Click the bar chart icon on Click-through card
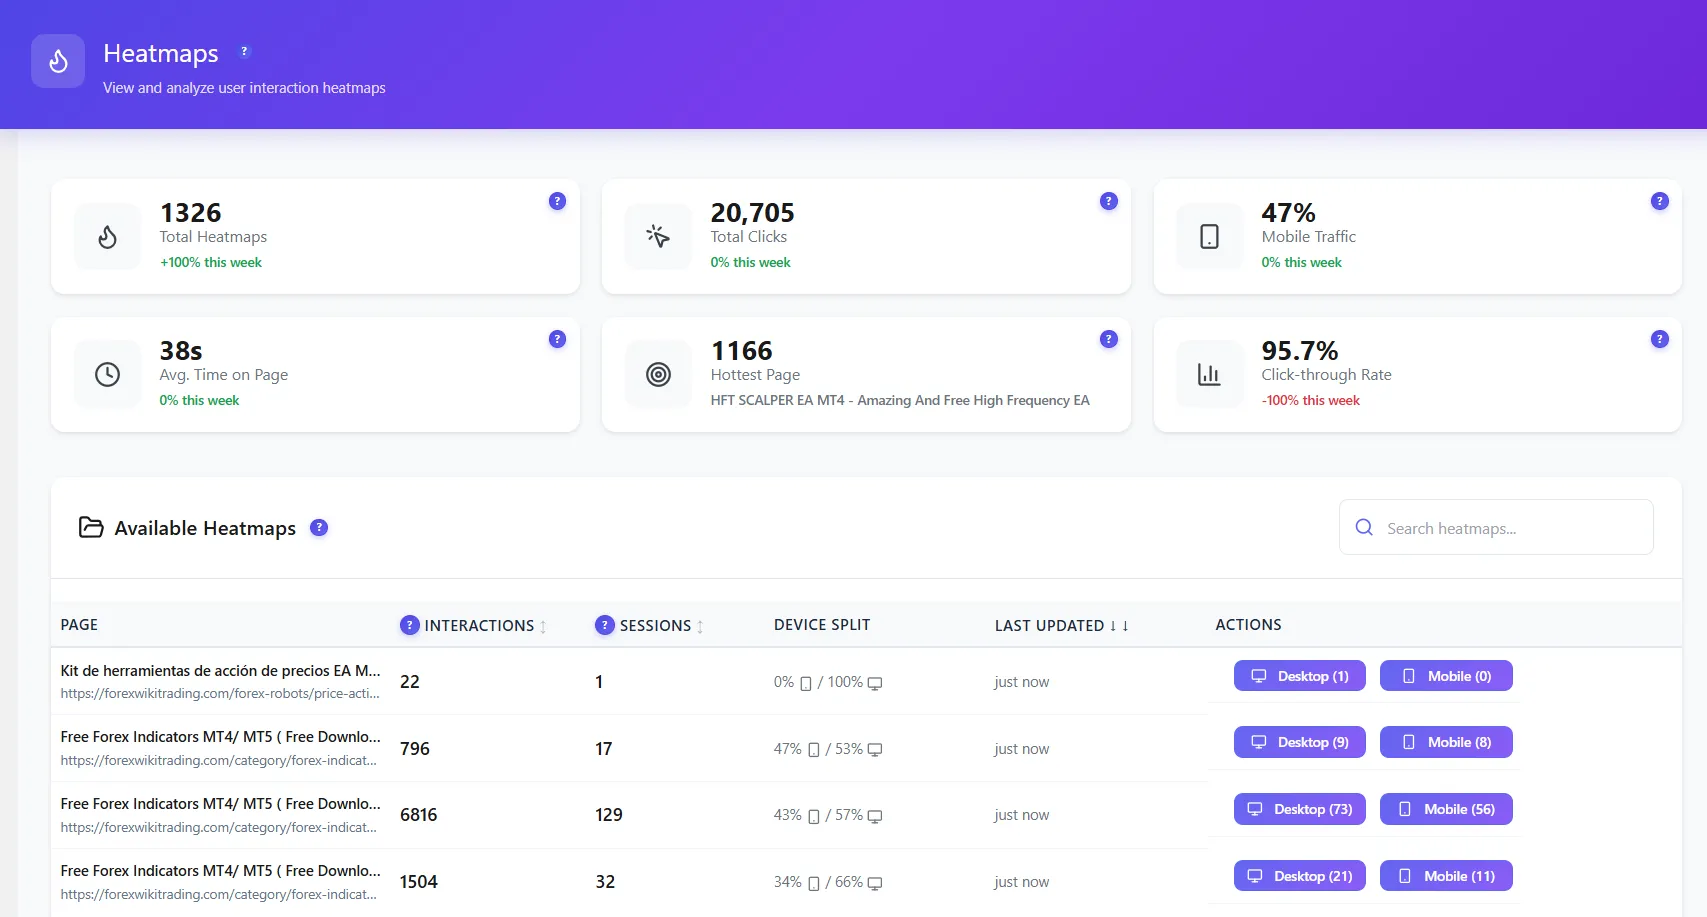1707x917 pixels. 1209,375
